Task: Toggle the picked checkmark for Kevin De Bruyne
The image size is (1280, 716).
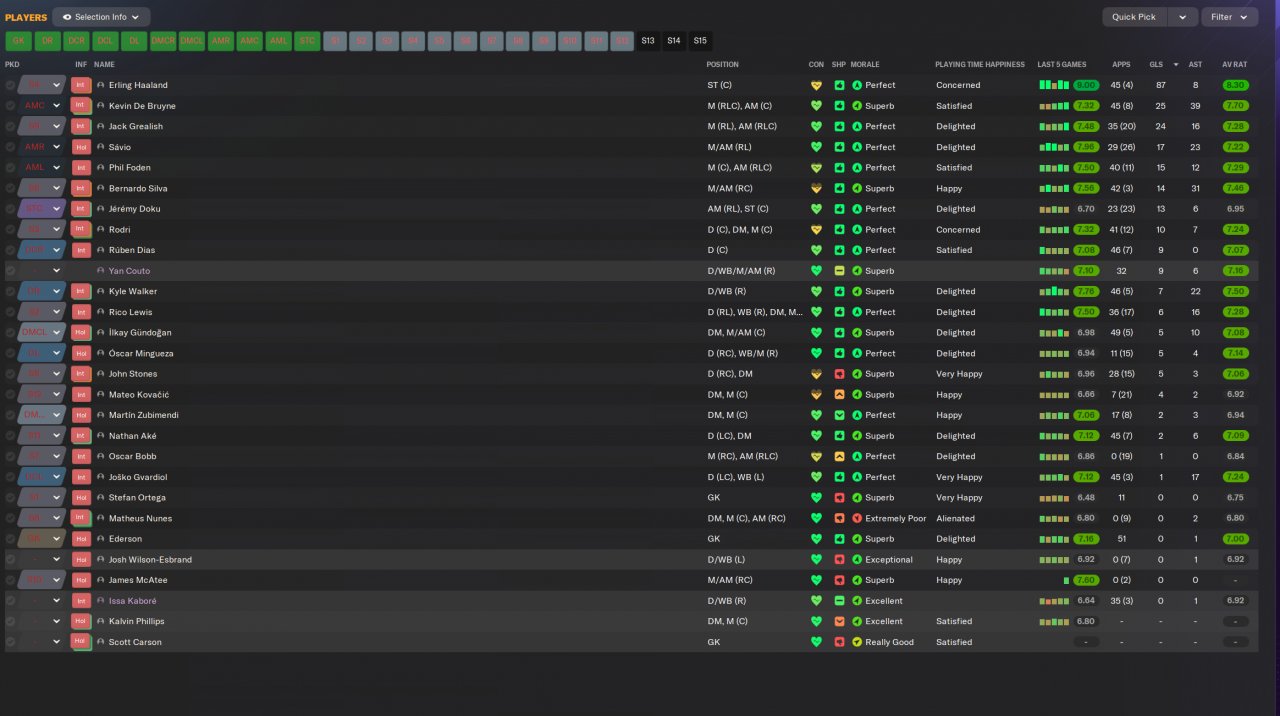Action: pos(10,106)
